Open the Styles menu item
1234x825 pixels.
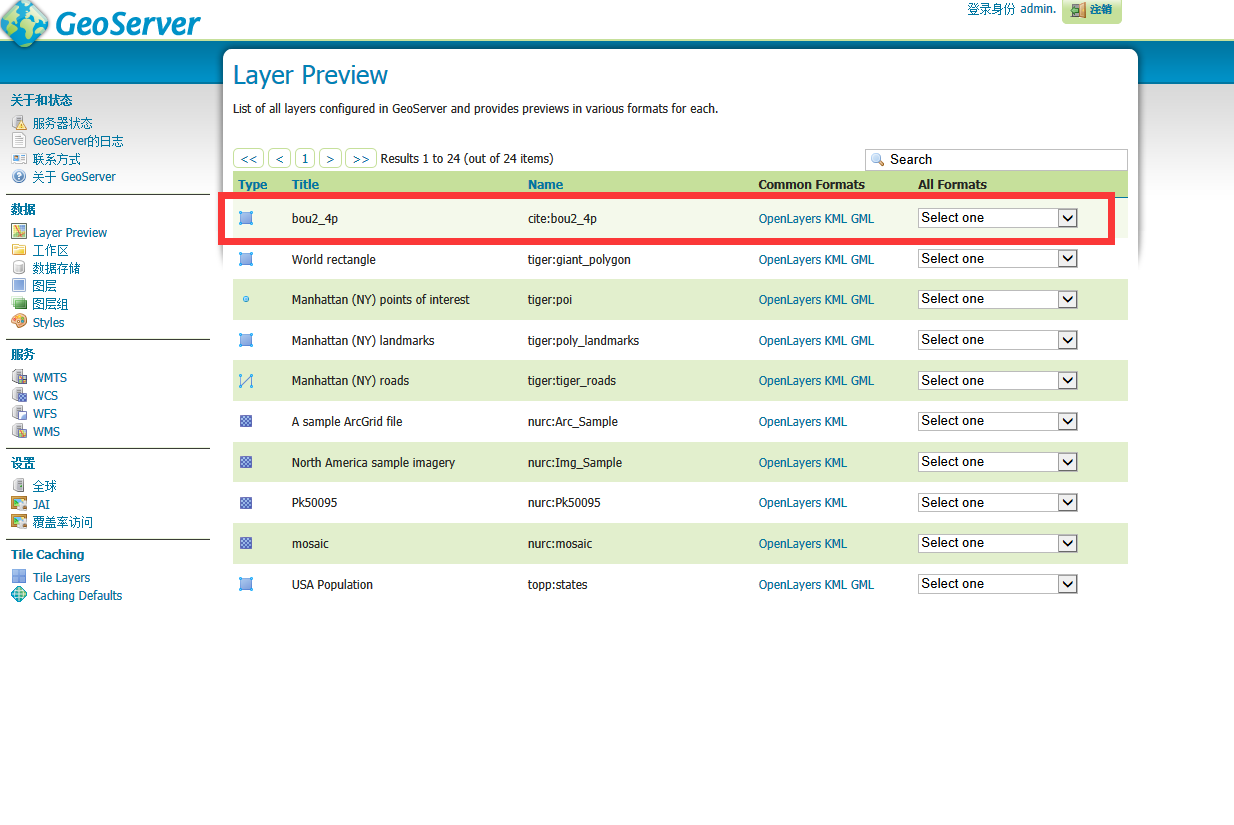(x=48, y=322)
